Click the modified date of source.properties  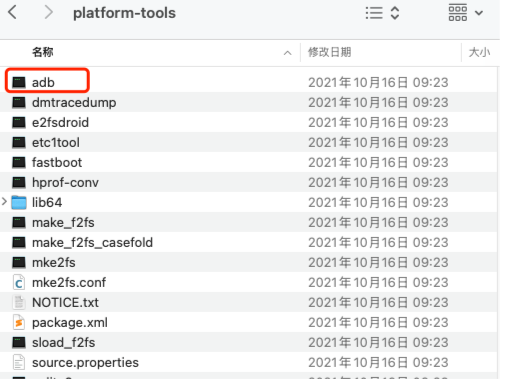pyautogui.click(x=378, y=362)
